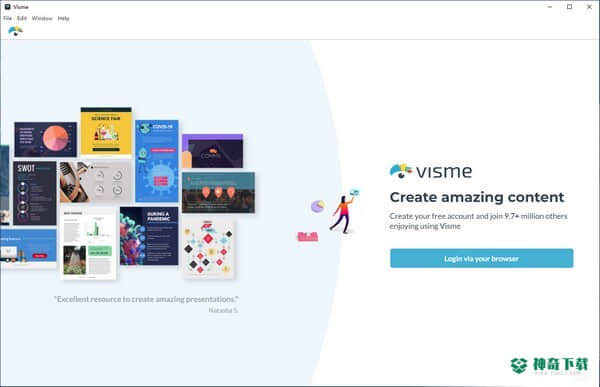Select the SWOT dark template thumbnail
Viewport: 600px width, 387px height.
coord(35,193)
